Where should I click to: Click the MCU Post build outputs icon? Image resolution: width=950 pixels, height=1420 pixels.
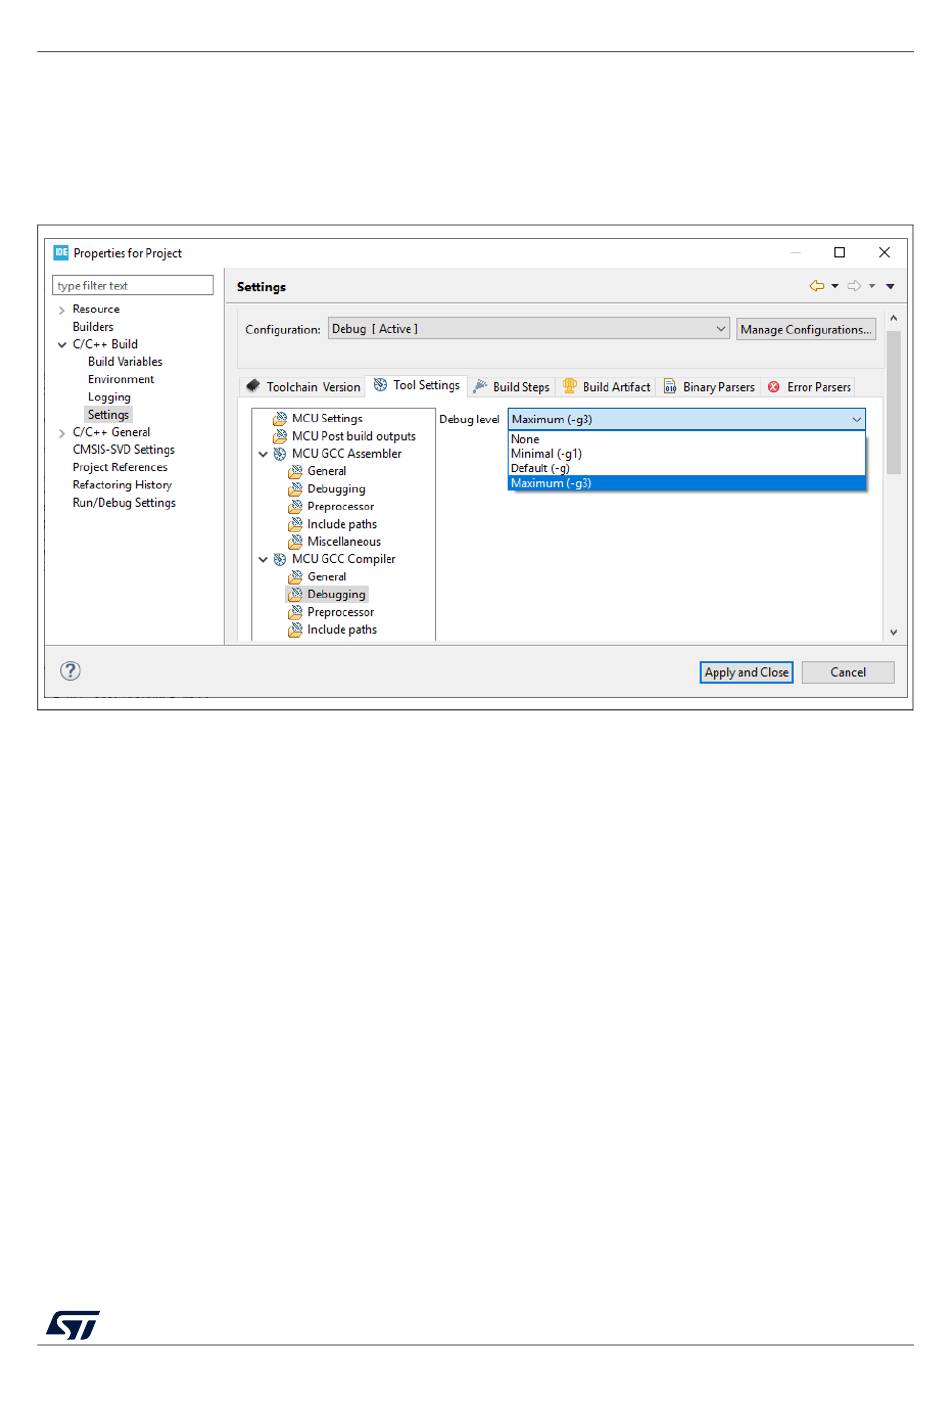(280, 436)
